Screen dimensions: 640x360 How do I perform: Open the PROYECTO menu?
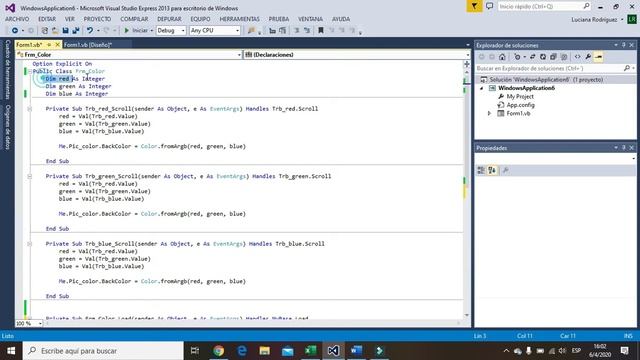tap(97, 19)
